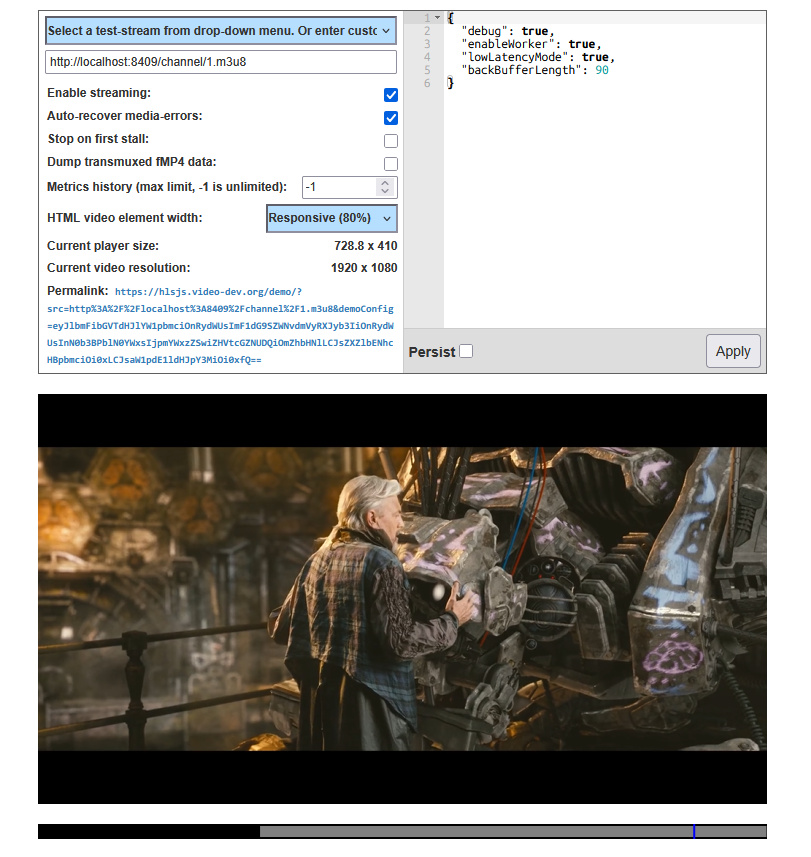Click the Current video resolution value 1920 x 1080

coord(364,268)
